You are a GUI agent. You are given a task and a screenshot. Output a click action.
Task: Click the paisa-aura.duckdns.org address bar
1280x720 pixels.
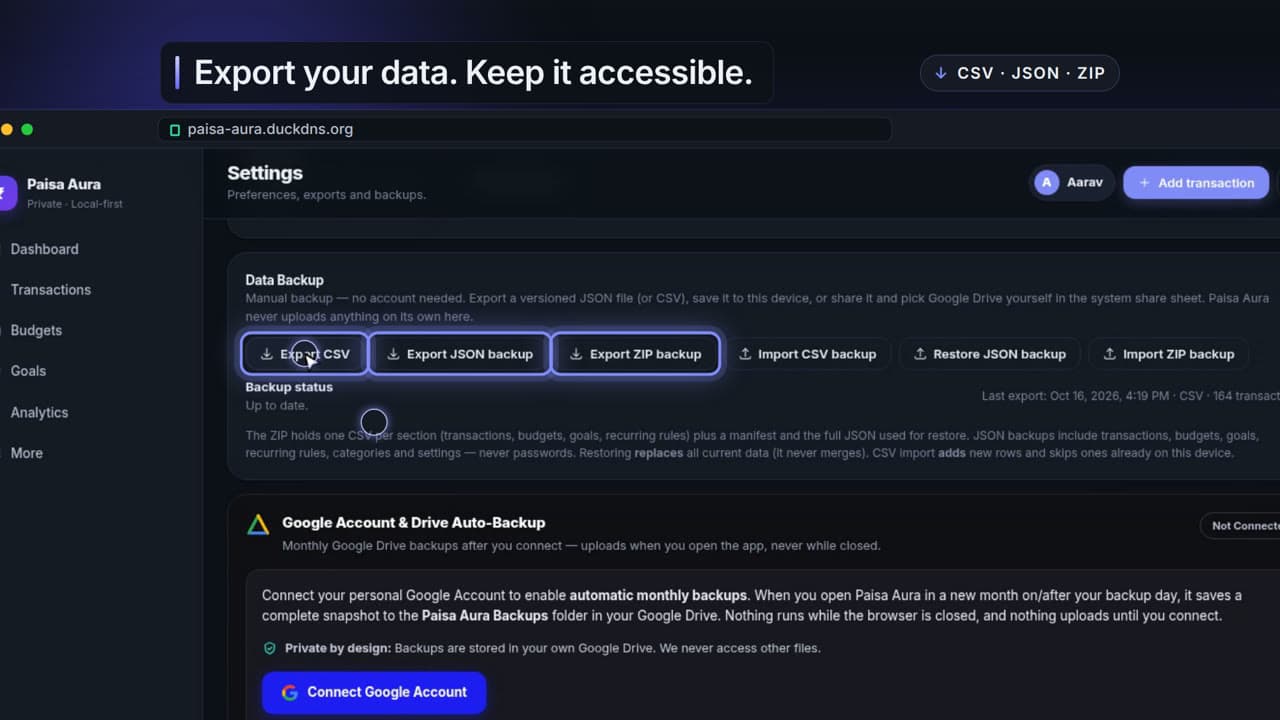point(525,129)
